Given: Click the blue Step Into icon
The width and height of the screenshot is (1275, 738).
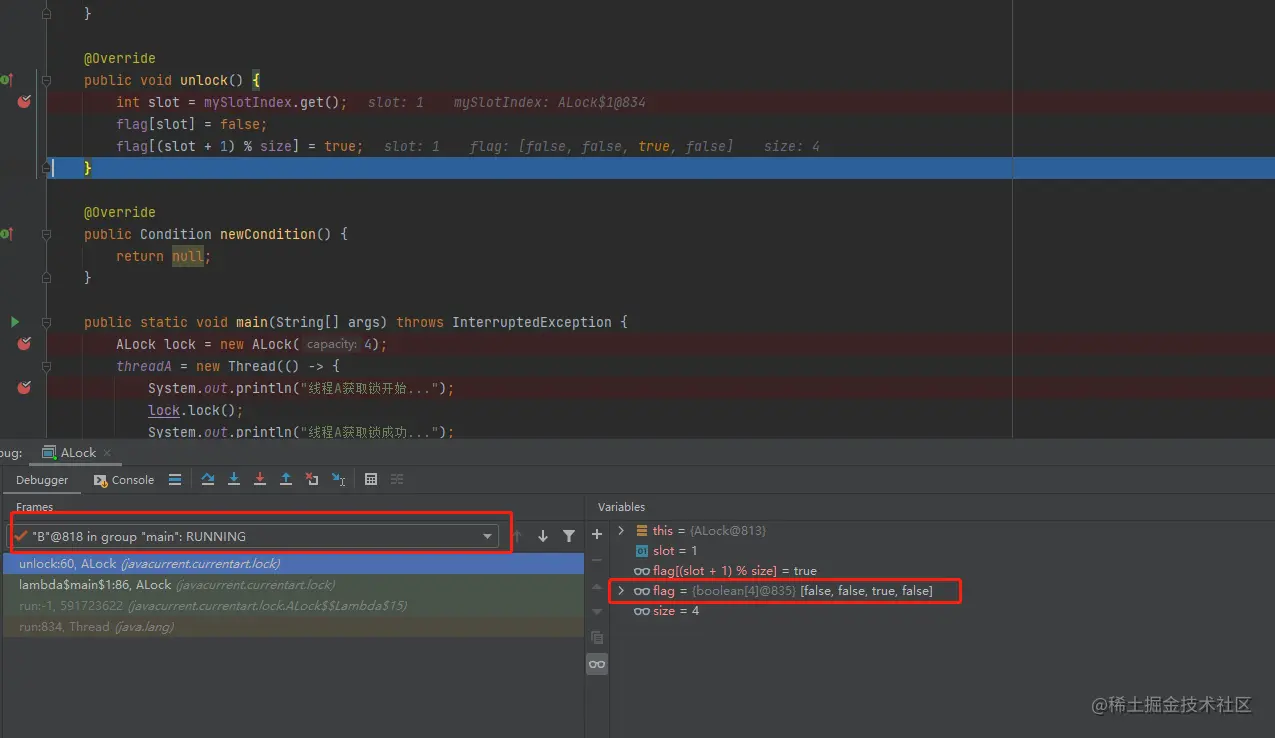Looking at the screenshot, I should coord(234,480).
